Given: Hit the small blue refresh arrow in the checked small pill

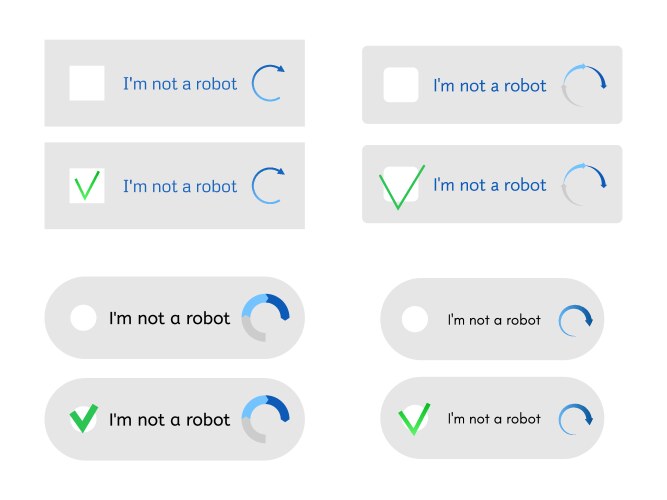Looking at the screenshot, I should [575, 419].
